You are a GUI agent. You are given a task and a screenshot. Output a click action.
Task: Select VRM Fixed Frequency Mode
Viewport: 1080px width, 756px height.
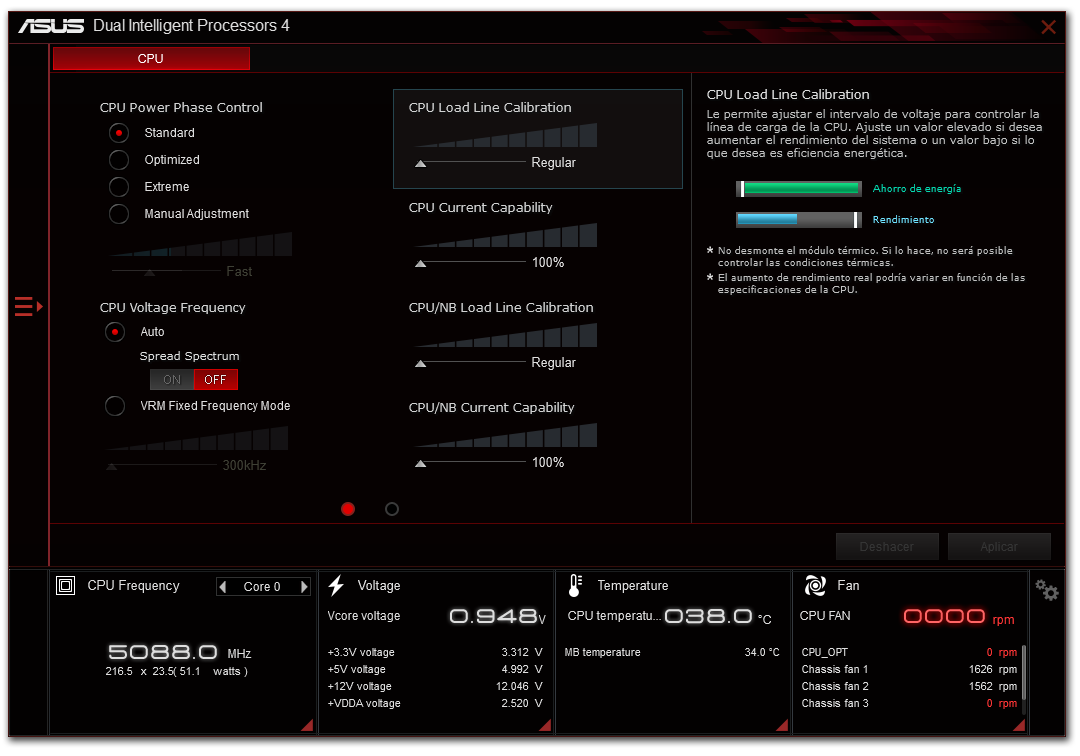pyautogui.click(x=115, y=406)
